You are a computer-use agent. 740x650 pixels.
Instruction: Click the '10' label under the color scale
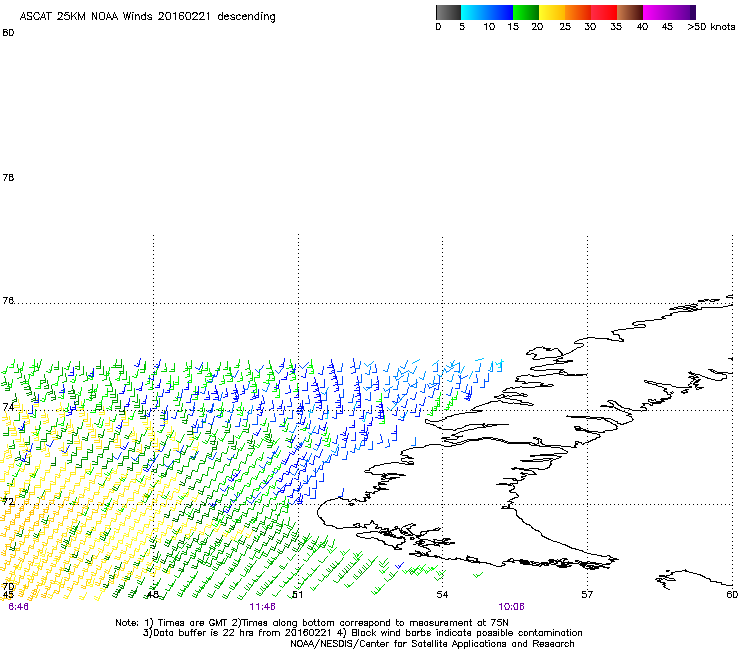coord(489,27)
